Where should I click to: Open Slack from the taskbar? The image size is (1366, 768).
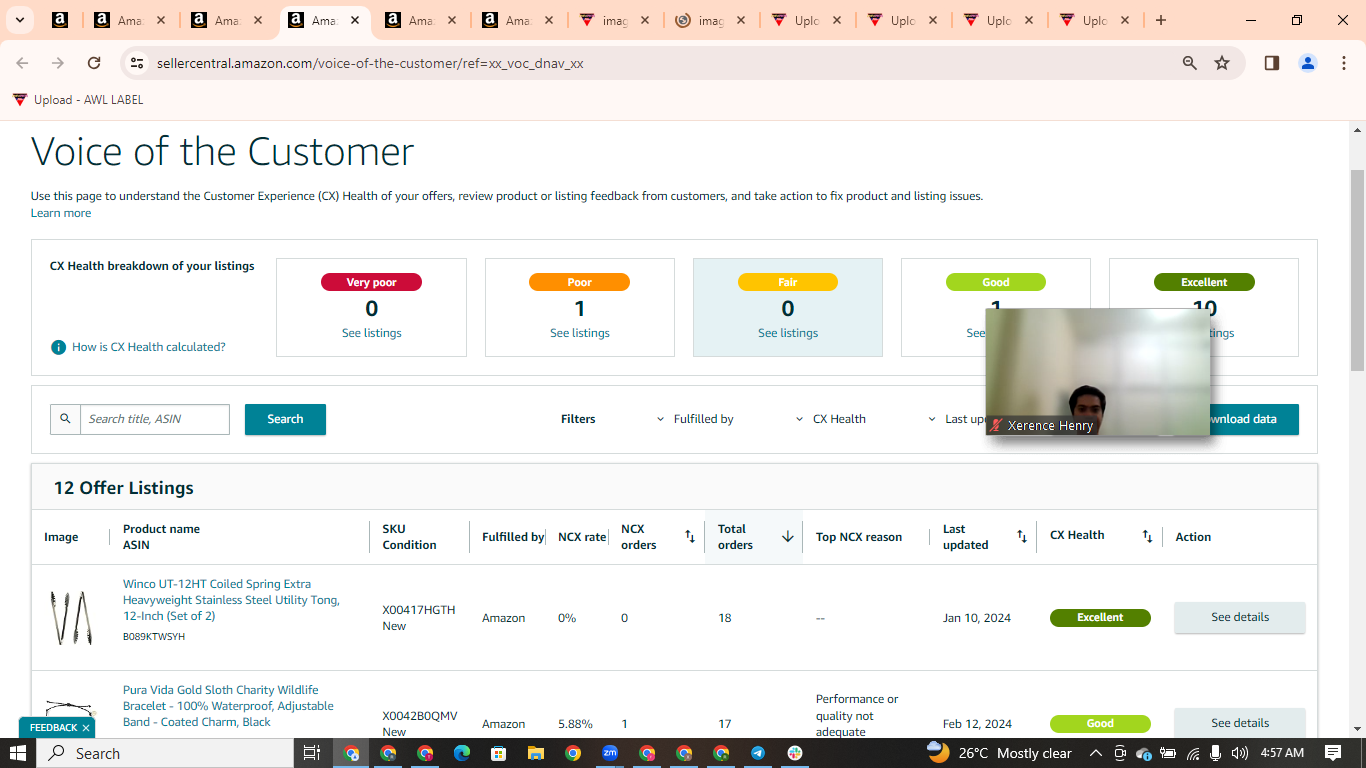click(795, 753)
